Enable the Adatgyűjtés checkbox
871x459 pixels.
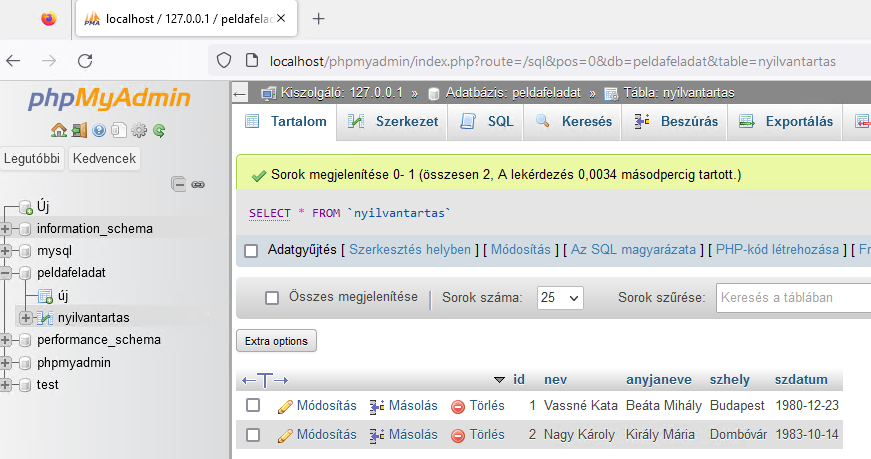(x=251, y=250)
